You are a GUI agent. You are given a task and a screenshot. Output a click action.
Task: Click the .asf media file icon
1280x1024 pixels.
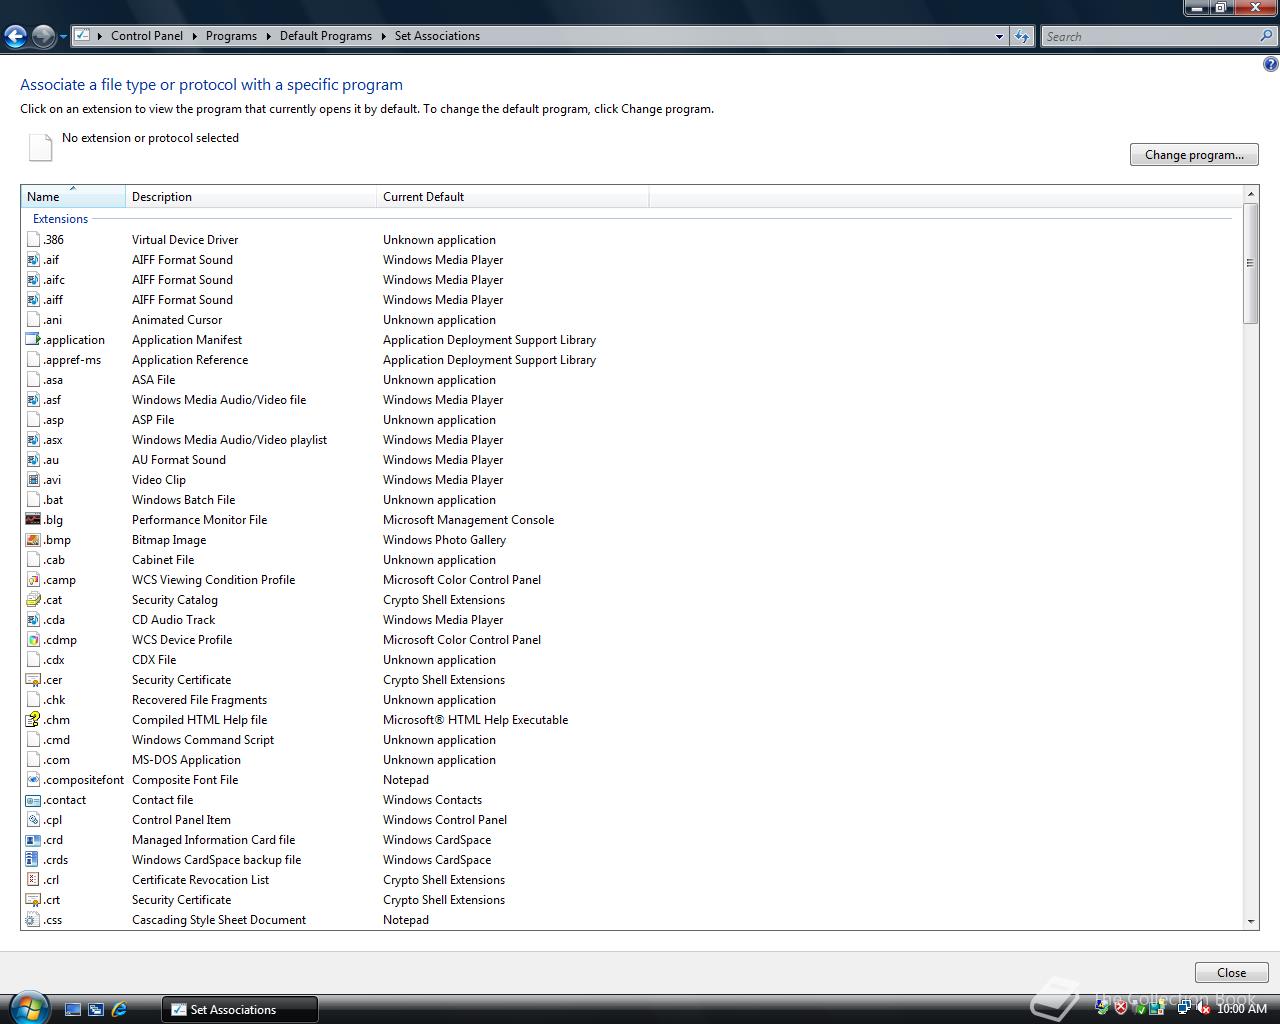coord(33,400)
